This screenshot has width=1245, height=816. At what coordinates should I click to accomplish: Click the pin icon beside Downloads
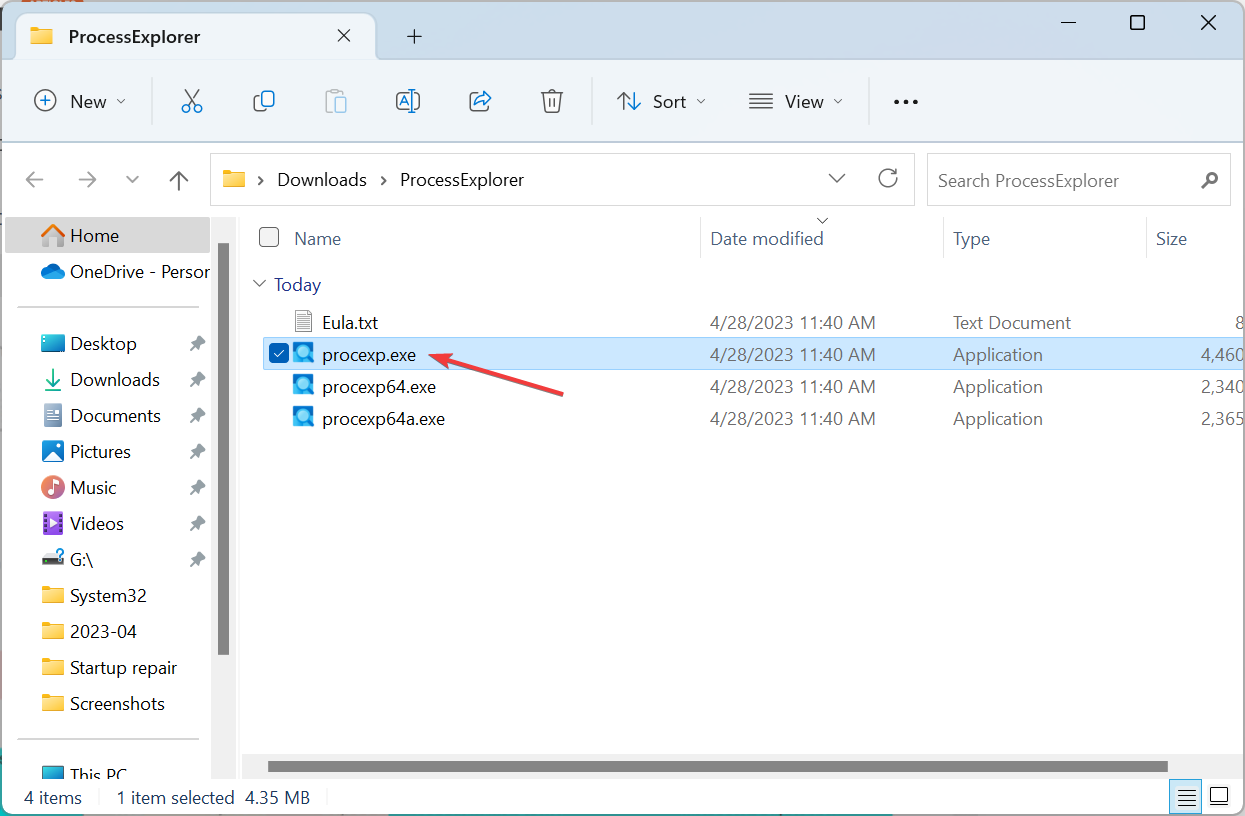pos(197,379)
